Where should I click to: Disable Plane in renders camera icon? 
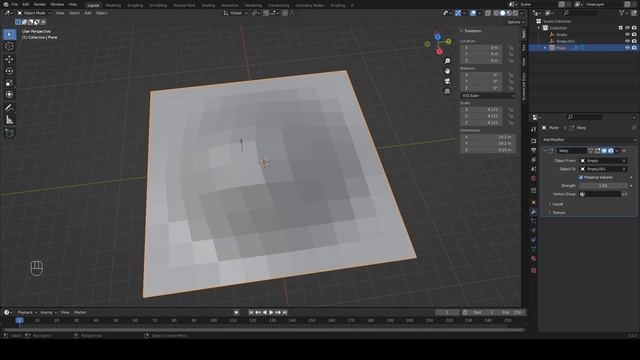tap(634, 48)
